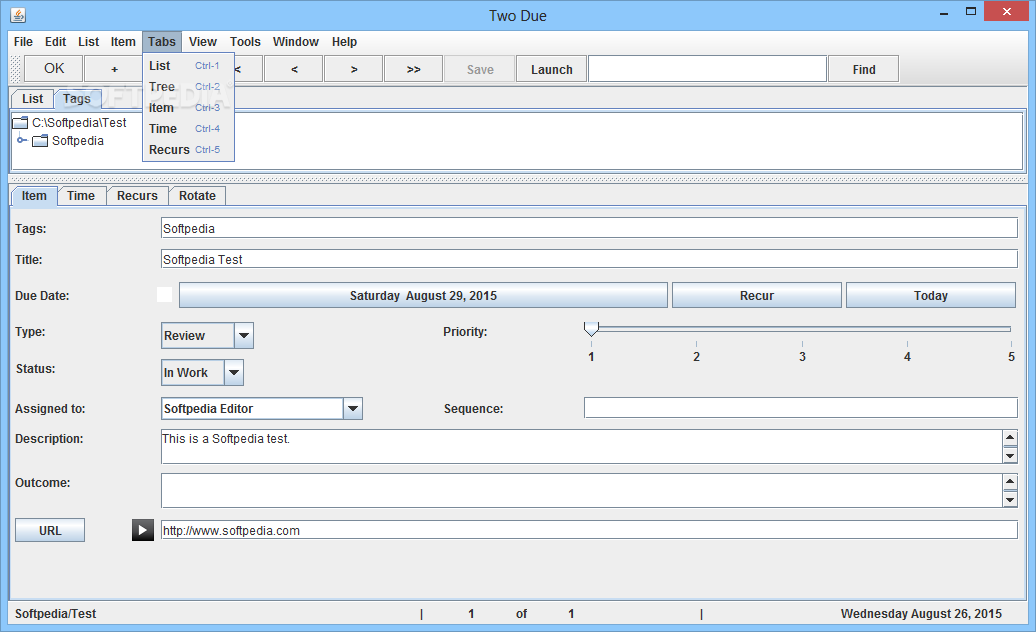The height and width of the screenshot is (632, 1036).
Task: Open the File menu
Action: click(x=23, y=42)
